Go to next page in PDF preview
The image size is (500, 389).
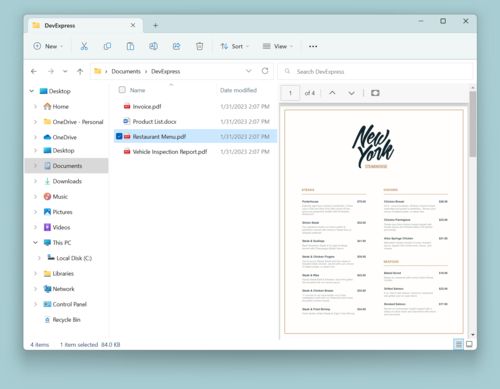pos(351,93)
